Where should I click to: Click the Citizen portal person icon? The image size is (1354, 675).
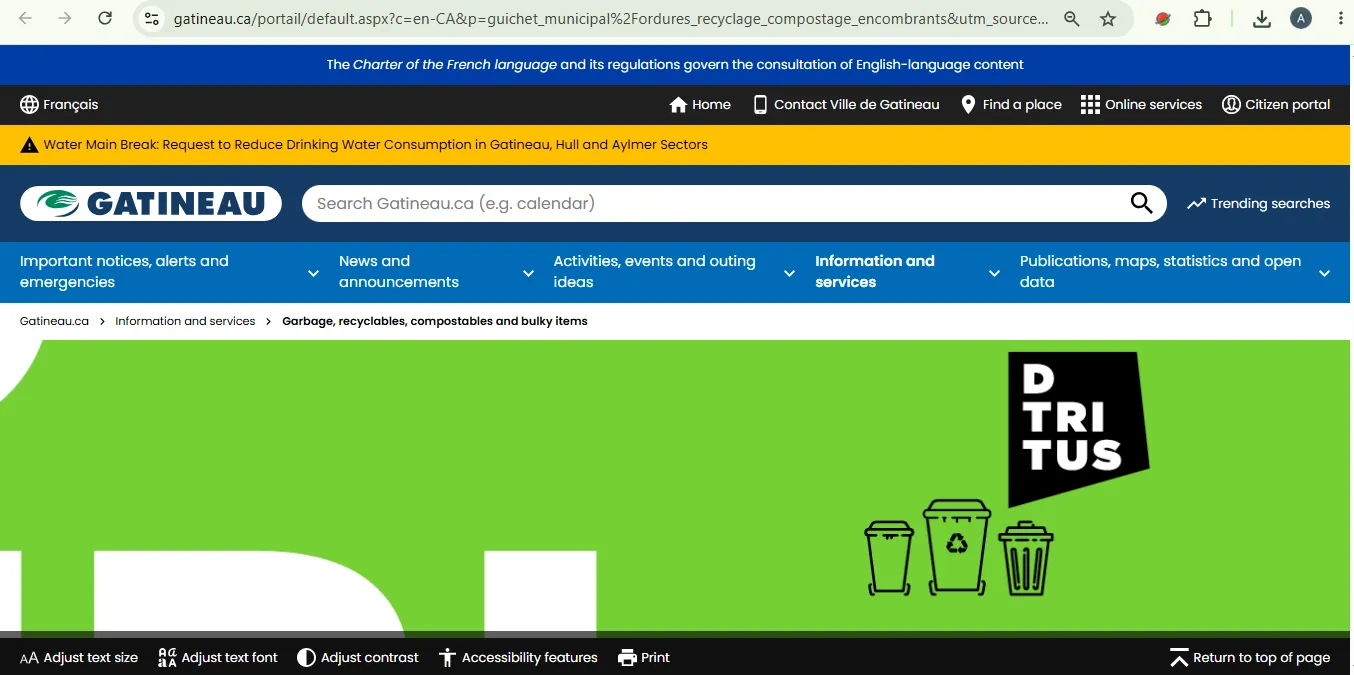(x=1231, y=105)
